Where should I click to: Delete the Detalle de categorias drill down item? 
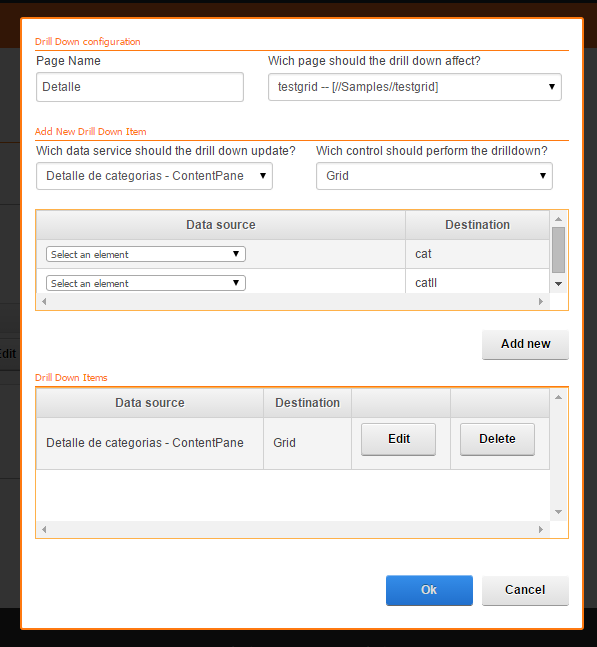(x=497, y=439)
